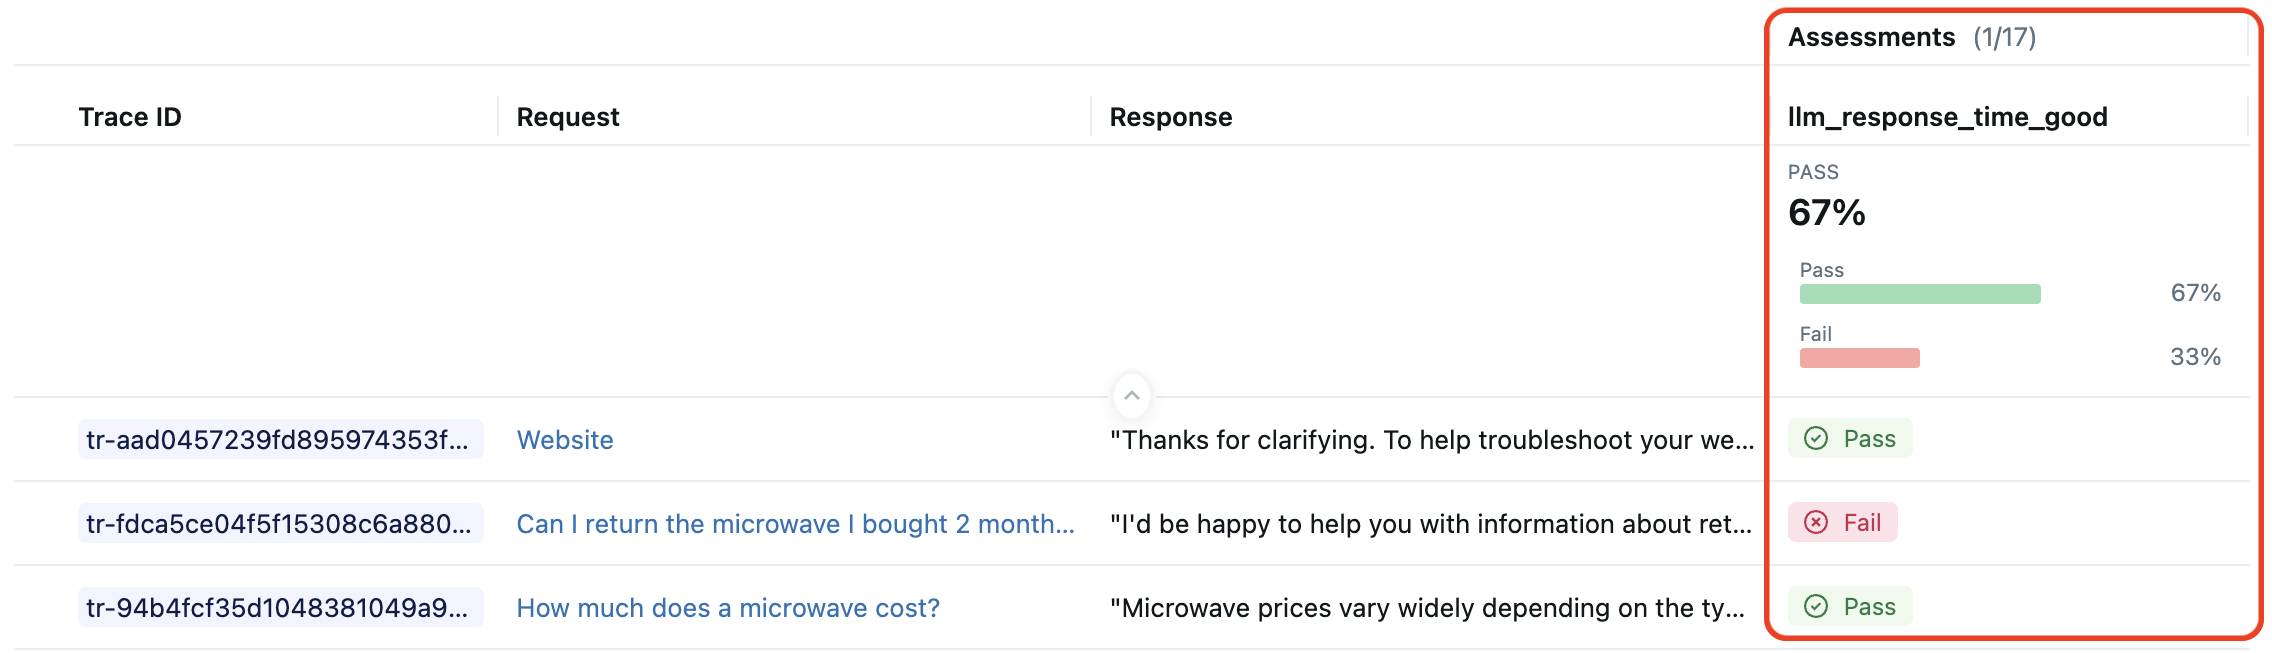Open the microwave return request link
The image size is (2272, 653).
[x=795, y=524]
